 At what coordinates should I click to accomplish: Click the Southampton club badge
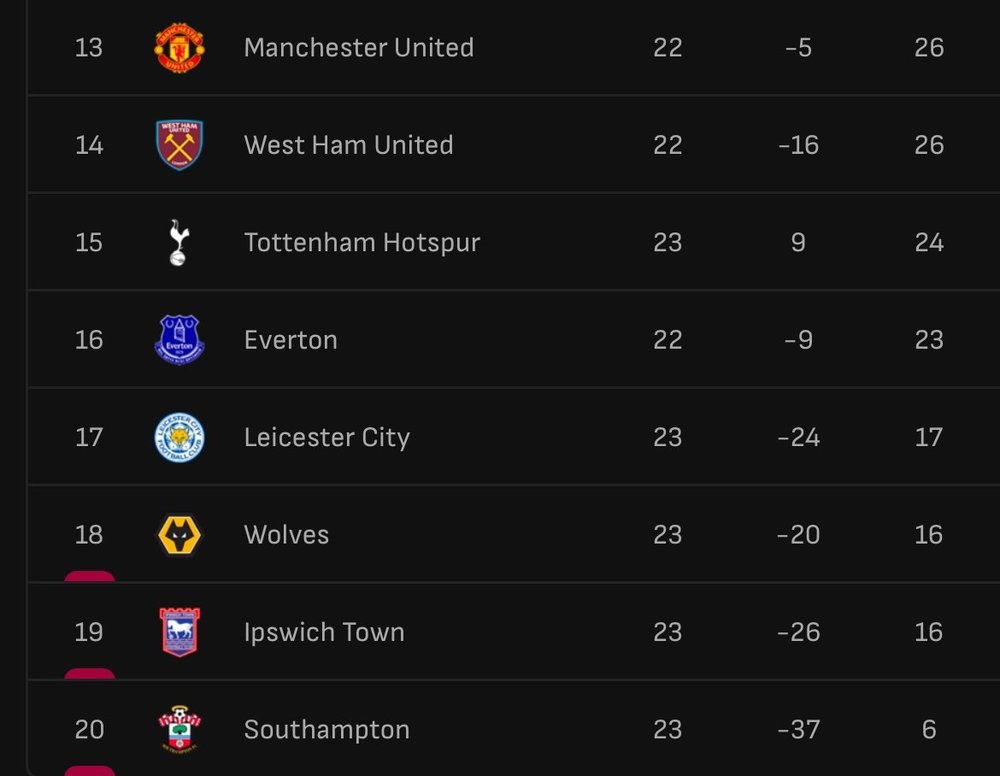179,729
